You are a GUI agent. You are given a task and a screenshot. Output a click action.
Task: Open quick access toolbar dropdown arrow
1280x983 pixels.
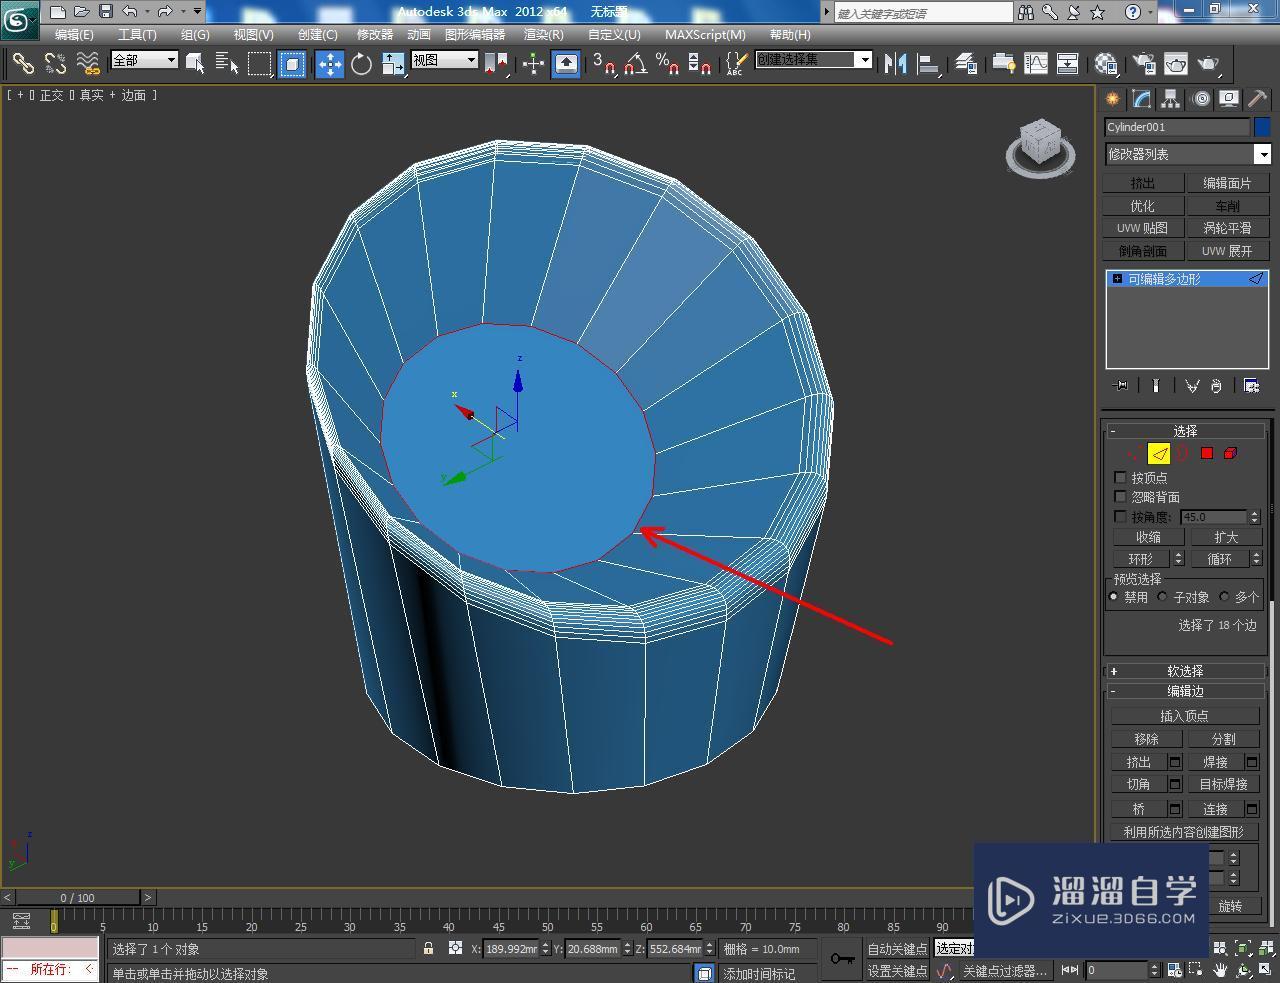coord(197,12)
